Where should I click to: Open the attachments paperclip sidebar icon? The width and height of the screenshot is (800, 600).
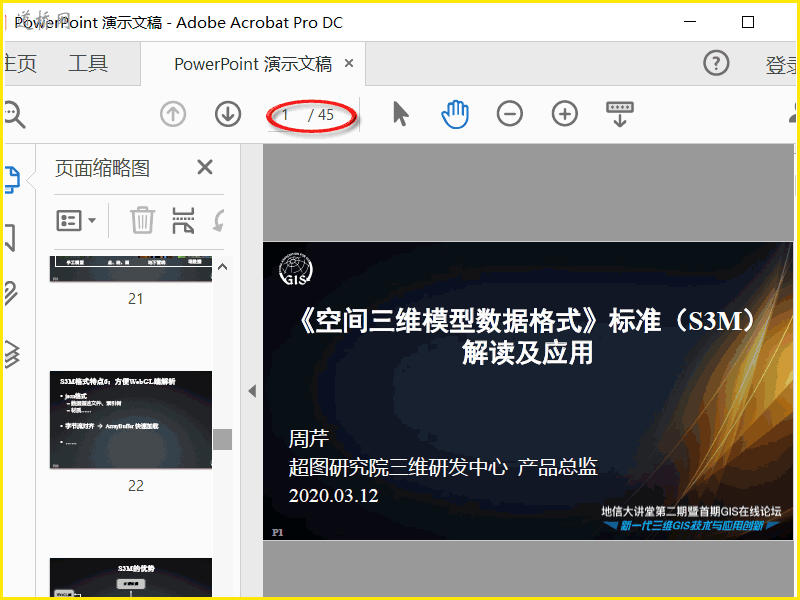click(11, 293)
